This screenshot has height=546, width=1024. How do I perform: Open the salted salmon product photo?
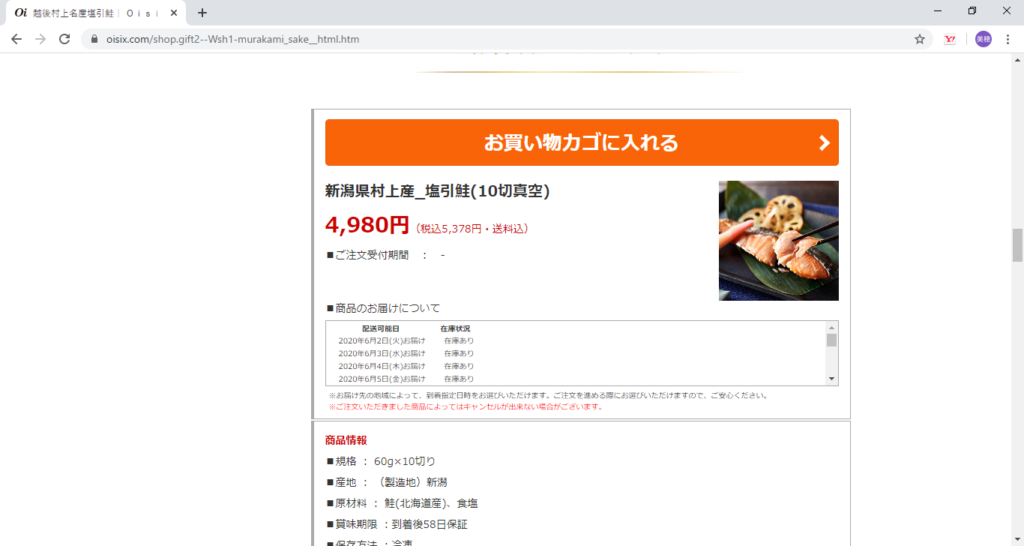[778, 240]
